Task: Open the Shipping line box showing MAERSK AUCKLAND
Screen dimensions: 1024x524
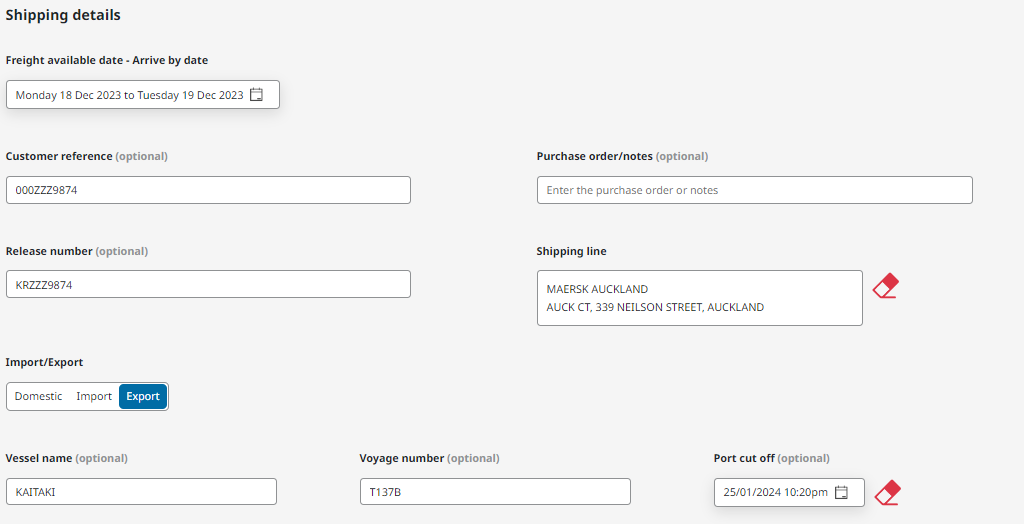Action: point(699,298)
